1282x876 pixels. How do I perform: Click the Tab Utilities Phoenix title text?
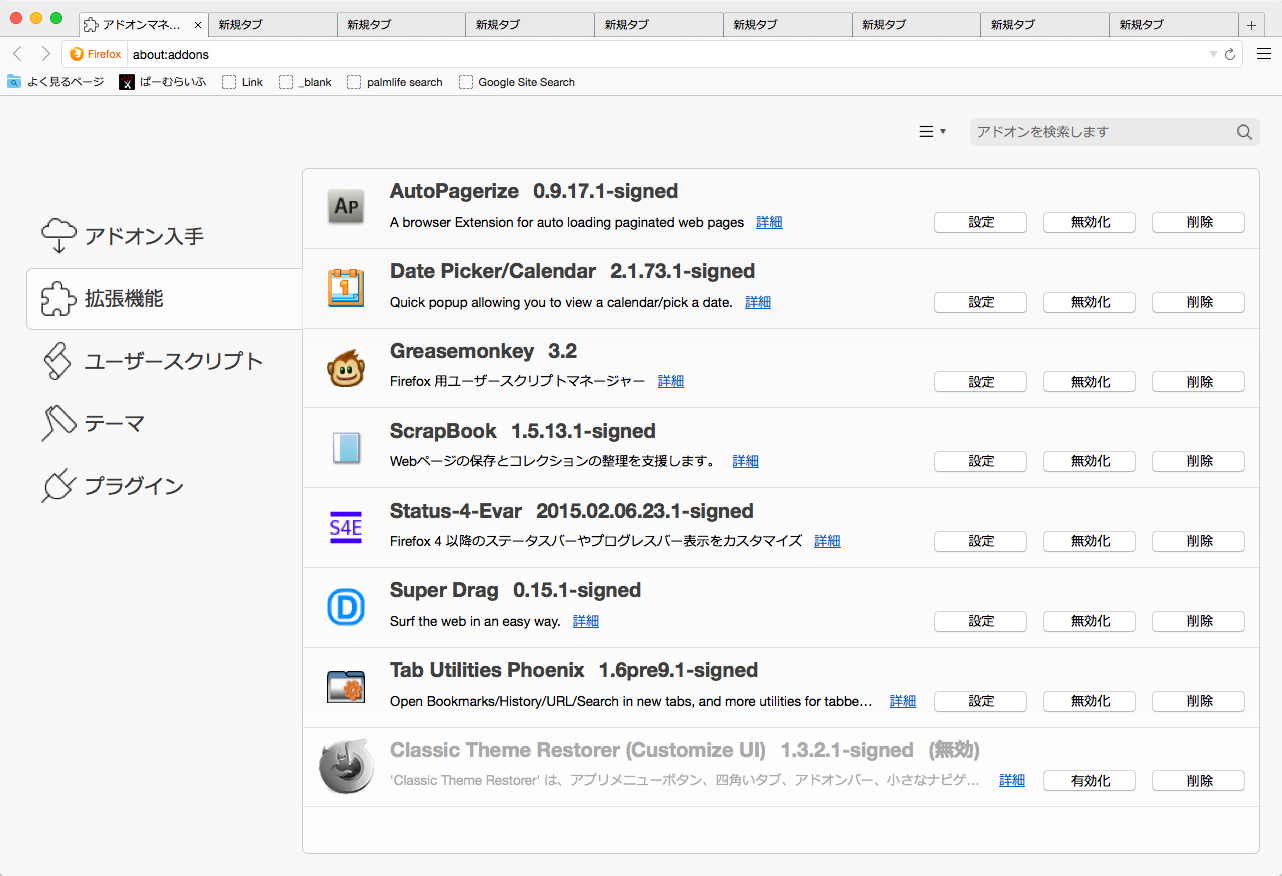(487, 670)
